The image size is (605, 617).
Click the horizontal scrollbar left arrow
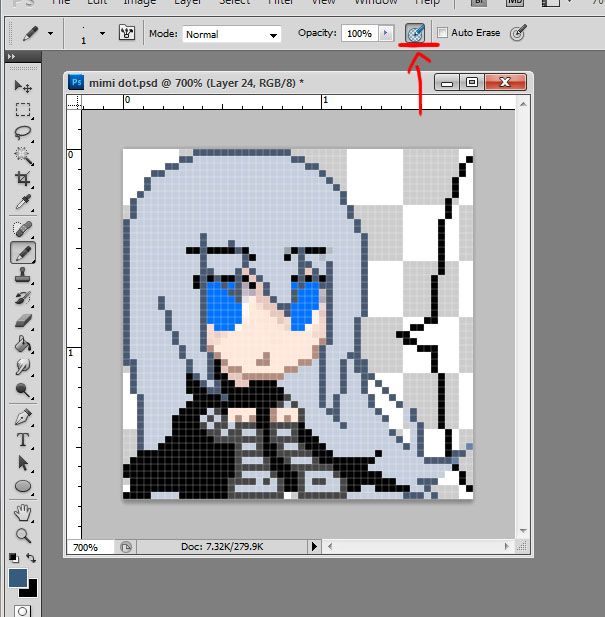pos(330,546)
